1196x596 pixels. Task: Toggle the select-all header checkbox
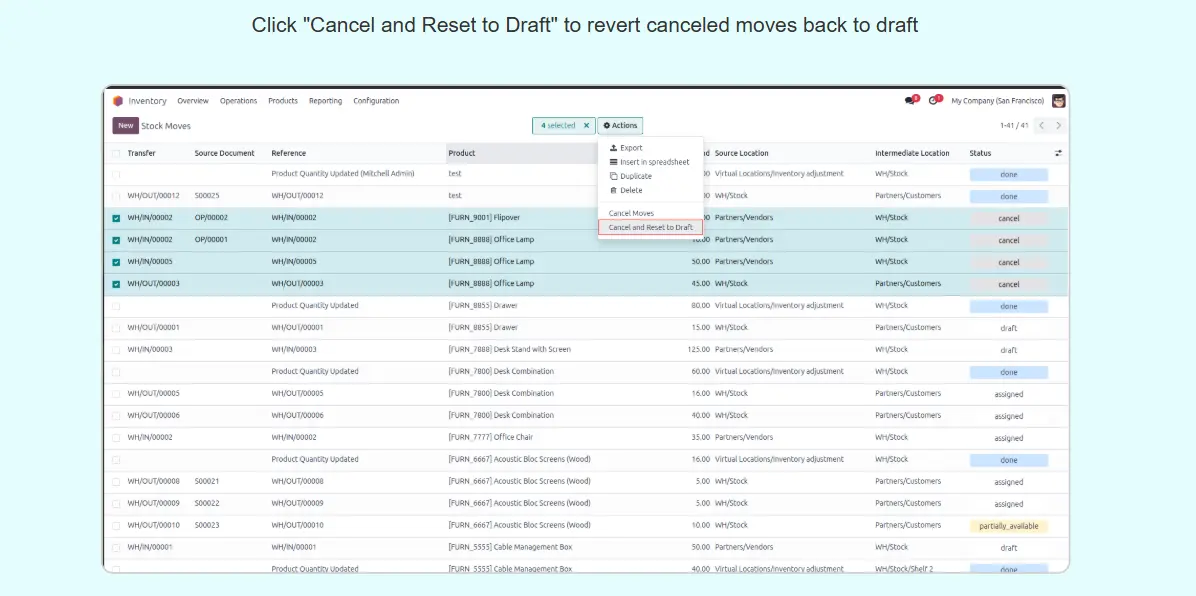click(x=116, y=154)
